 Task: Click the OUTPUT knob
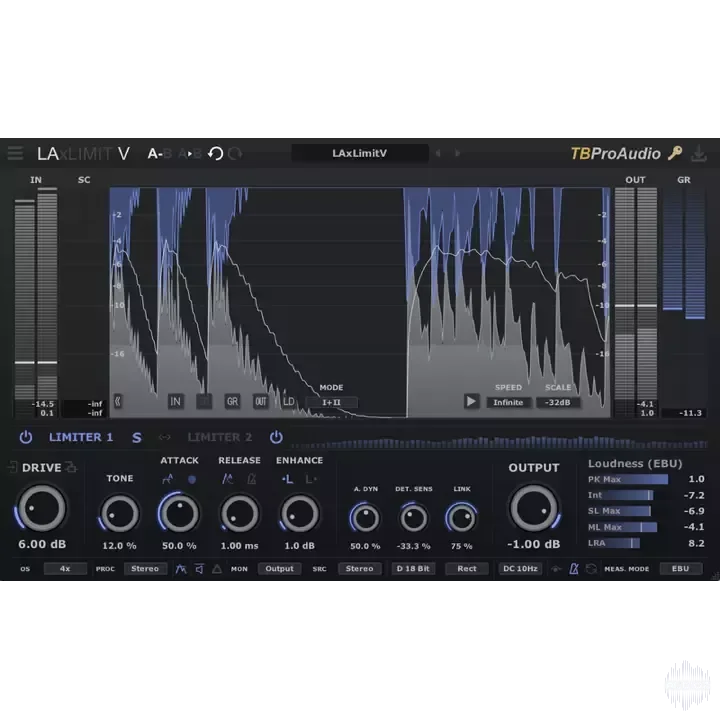[x=534, y=509]
